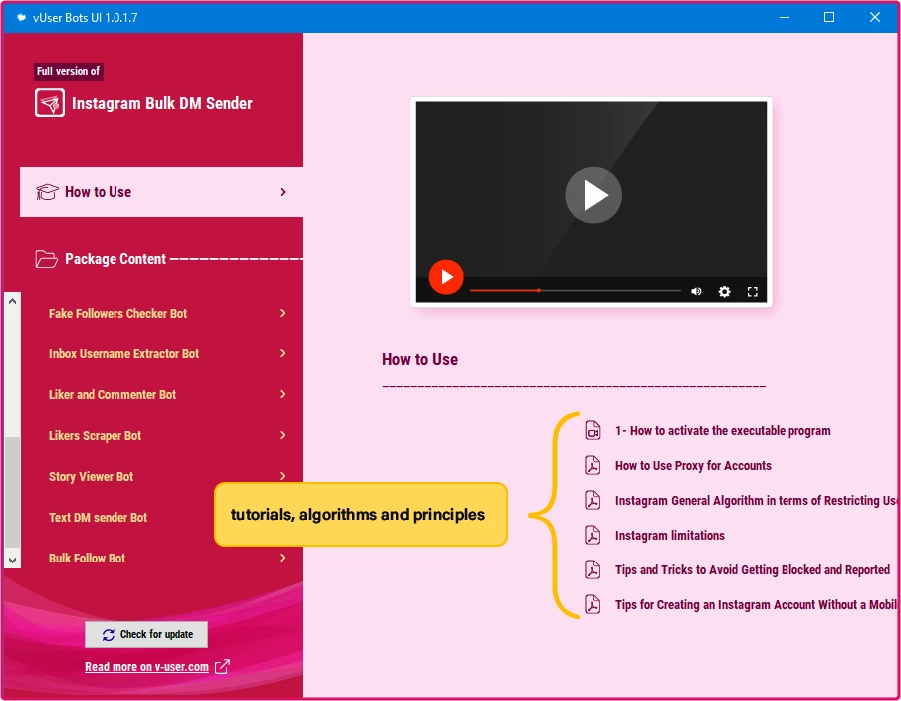Click the graduation cap icon beside How to Use
This screenshot has height=701, width=901.
(47, 192)
